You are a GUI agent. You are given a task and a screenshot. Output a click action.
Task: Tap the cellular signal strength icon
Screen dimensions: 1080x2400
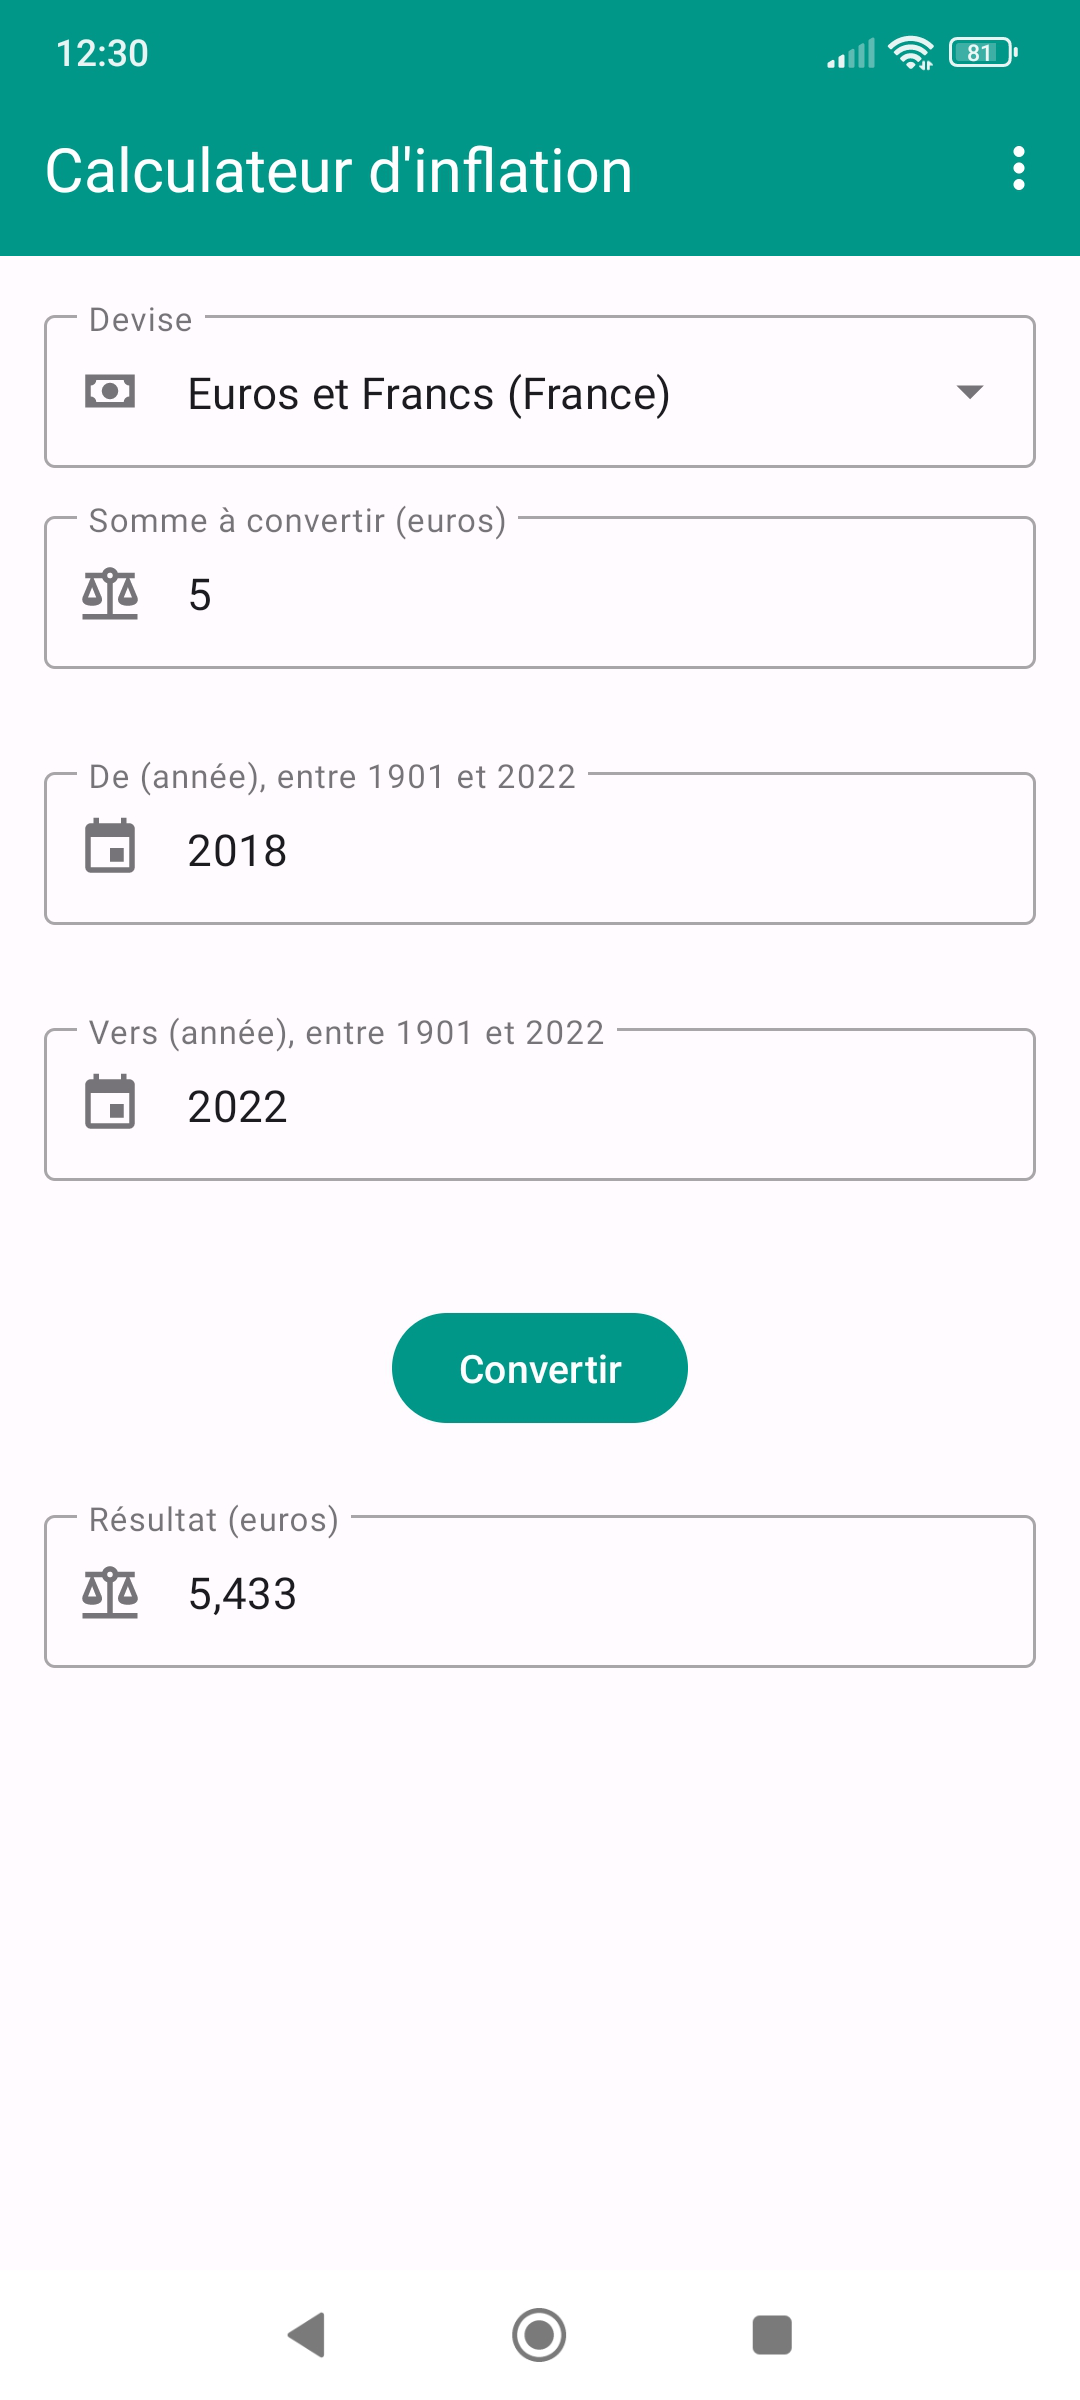coord(851,53)
